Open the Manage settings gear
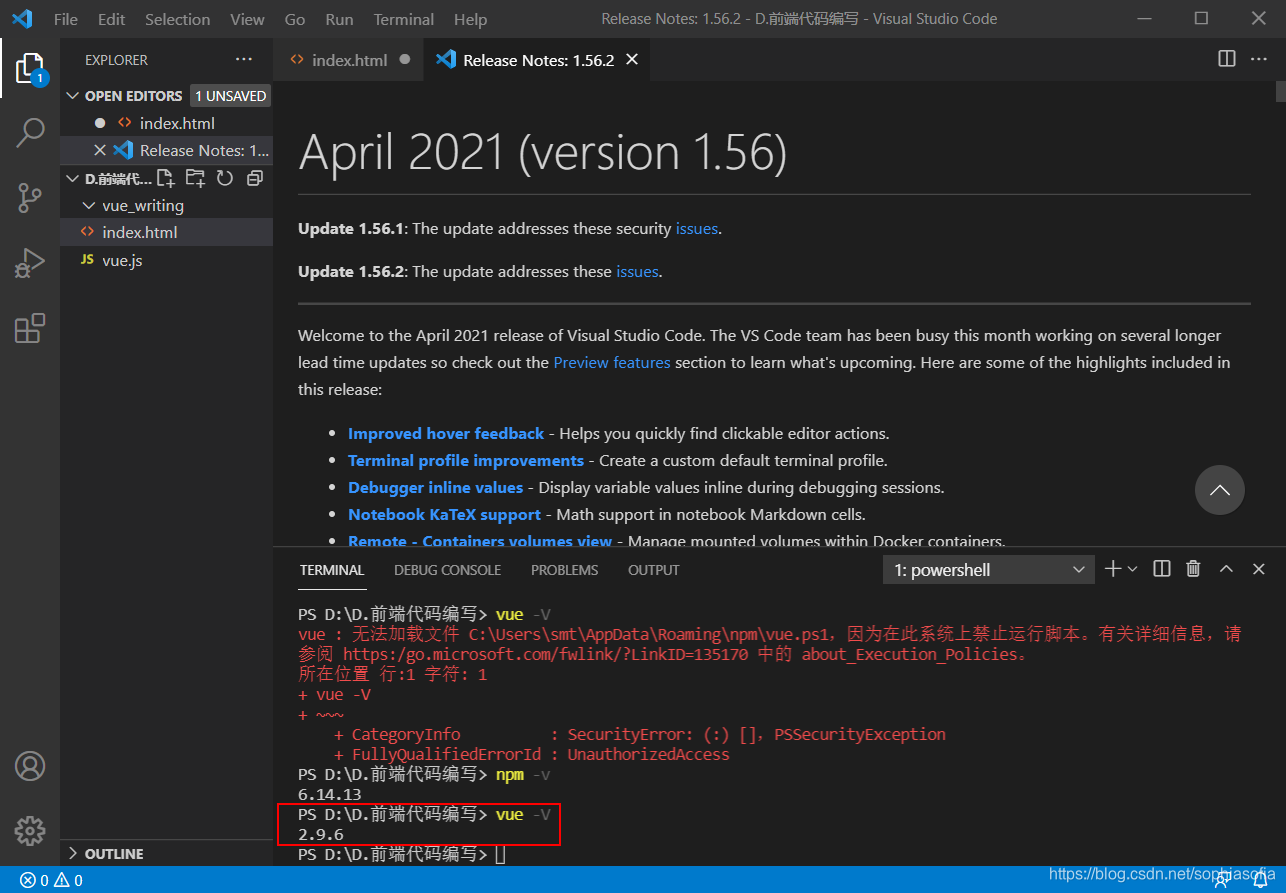1286x893 pixels. [29, 830]
